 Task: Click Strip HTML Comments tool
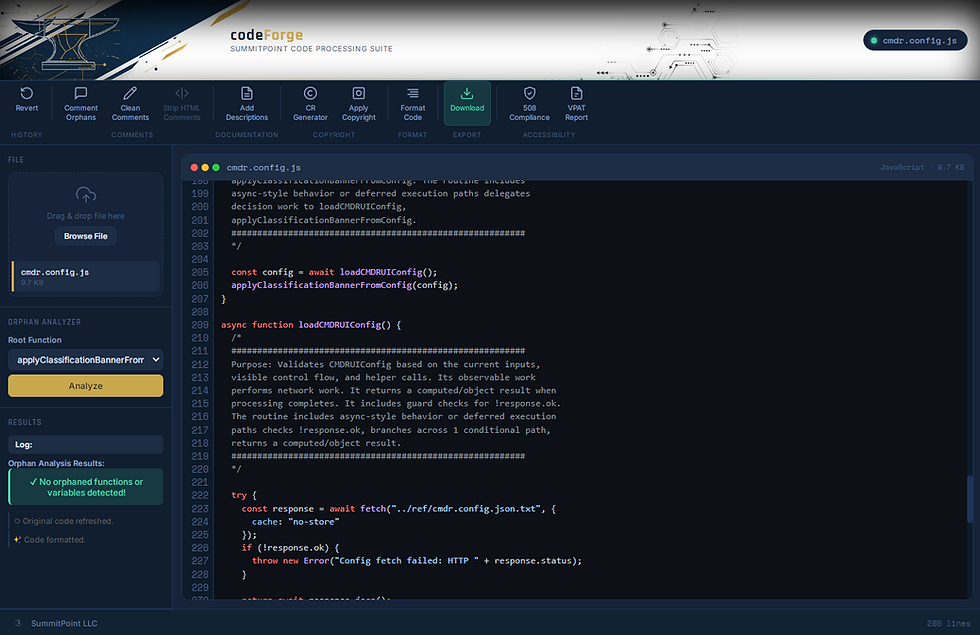[182, 103]
